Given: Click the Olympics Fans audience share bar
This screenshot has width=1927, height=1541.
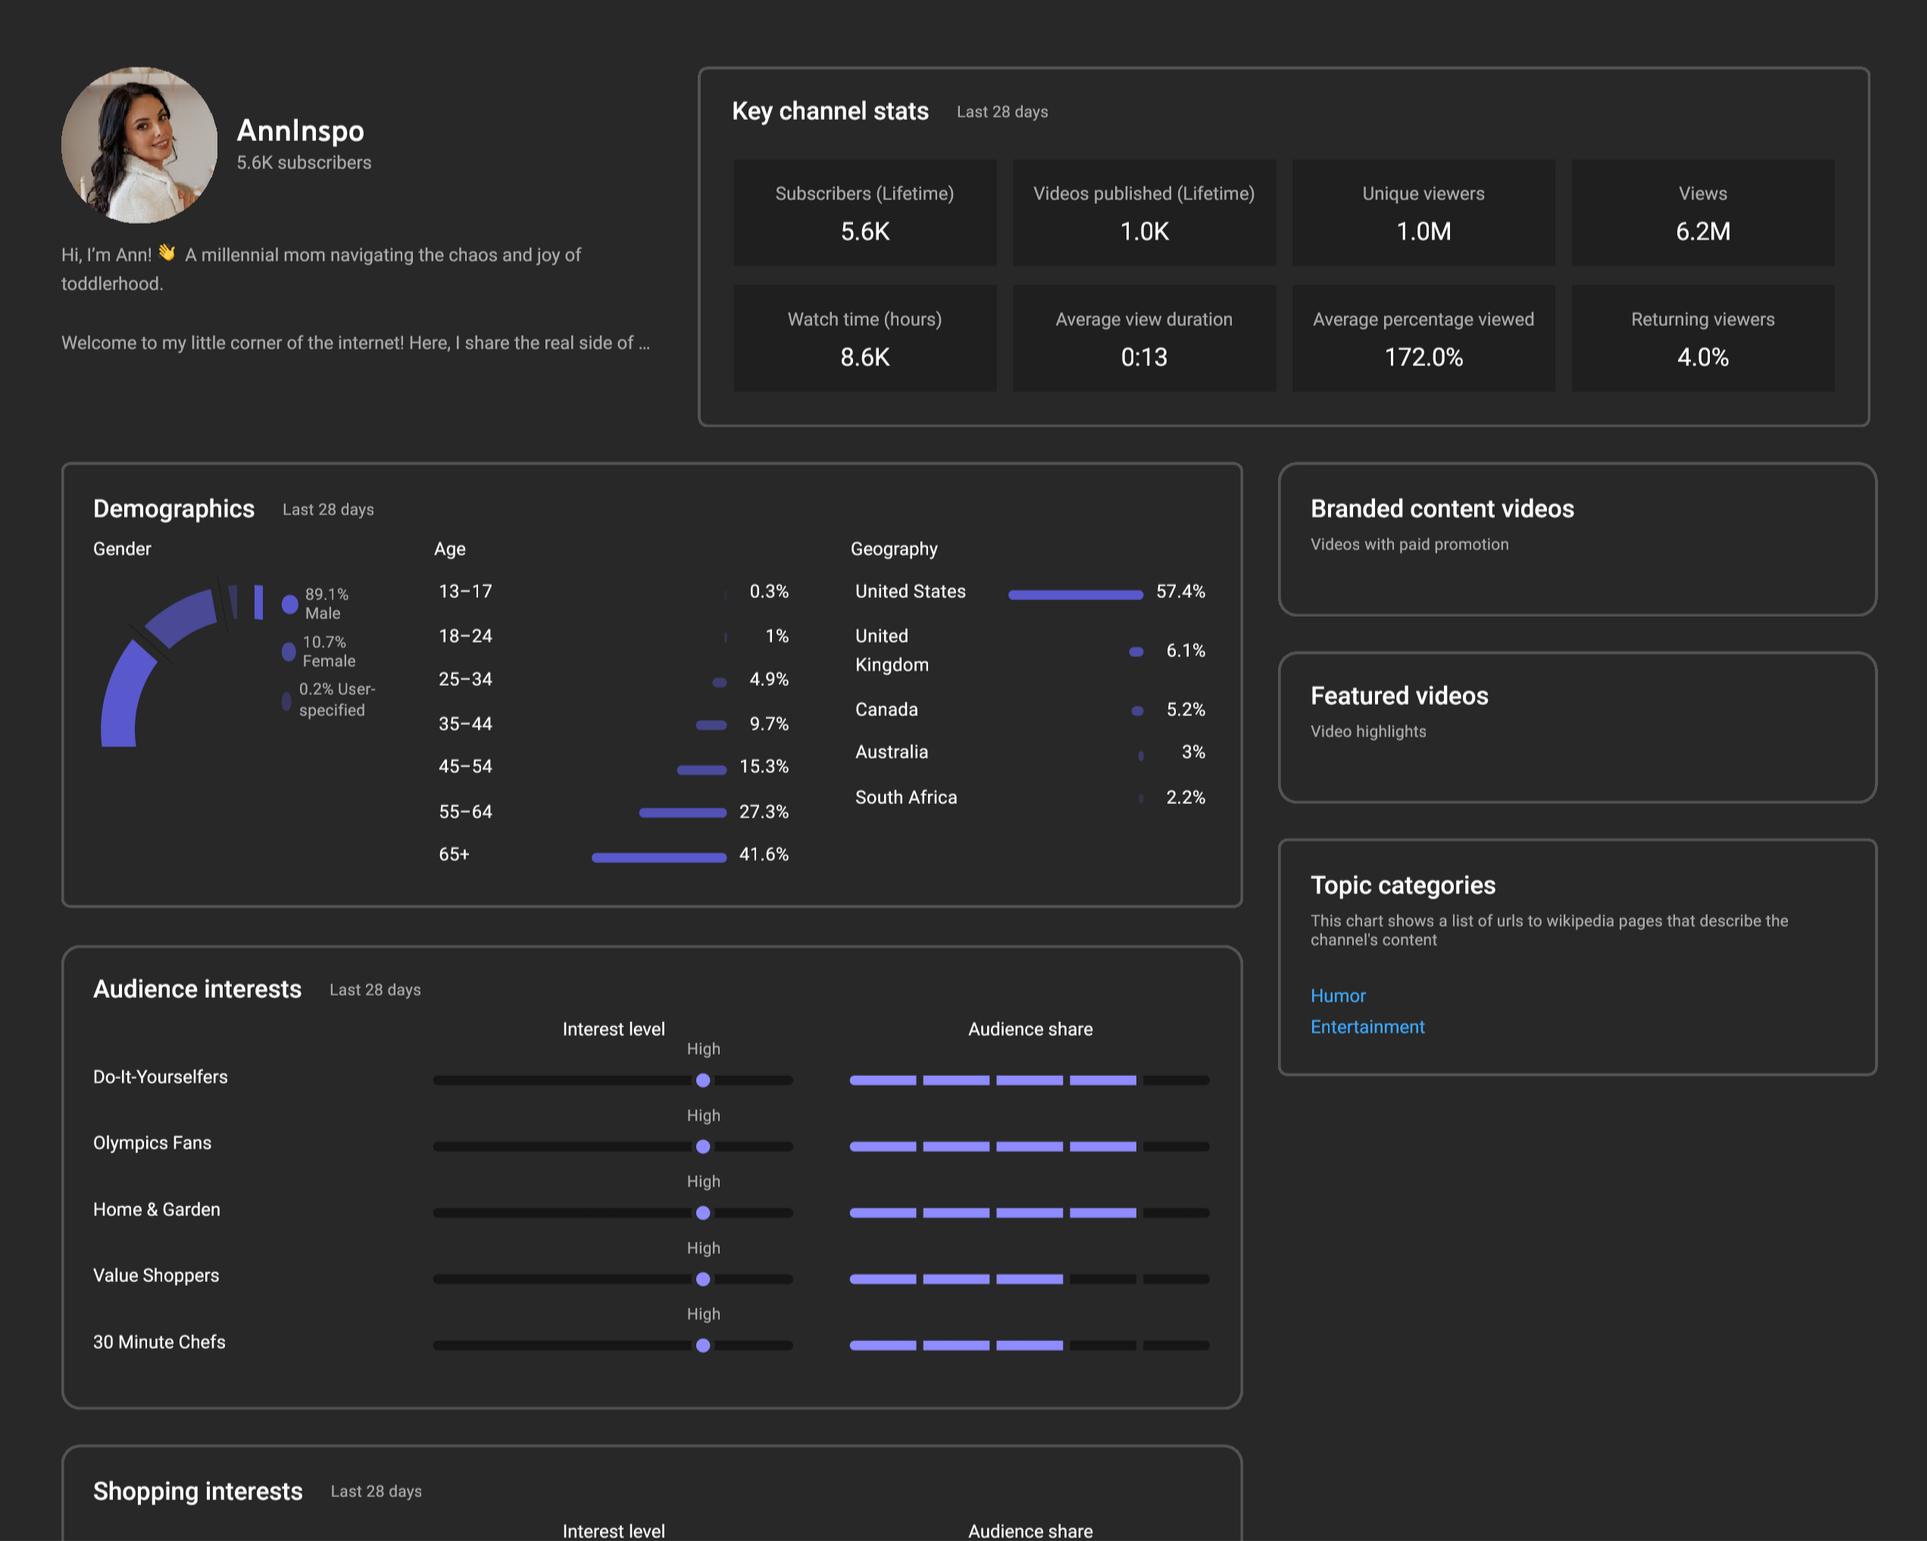Looking at the screenshot, I should click(x=1030, y=1146).
